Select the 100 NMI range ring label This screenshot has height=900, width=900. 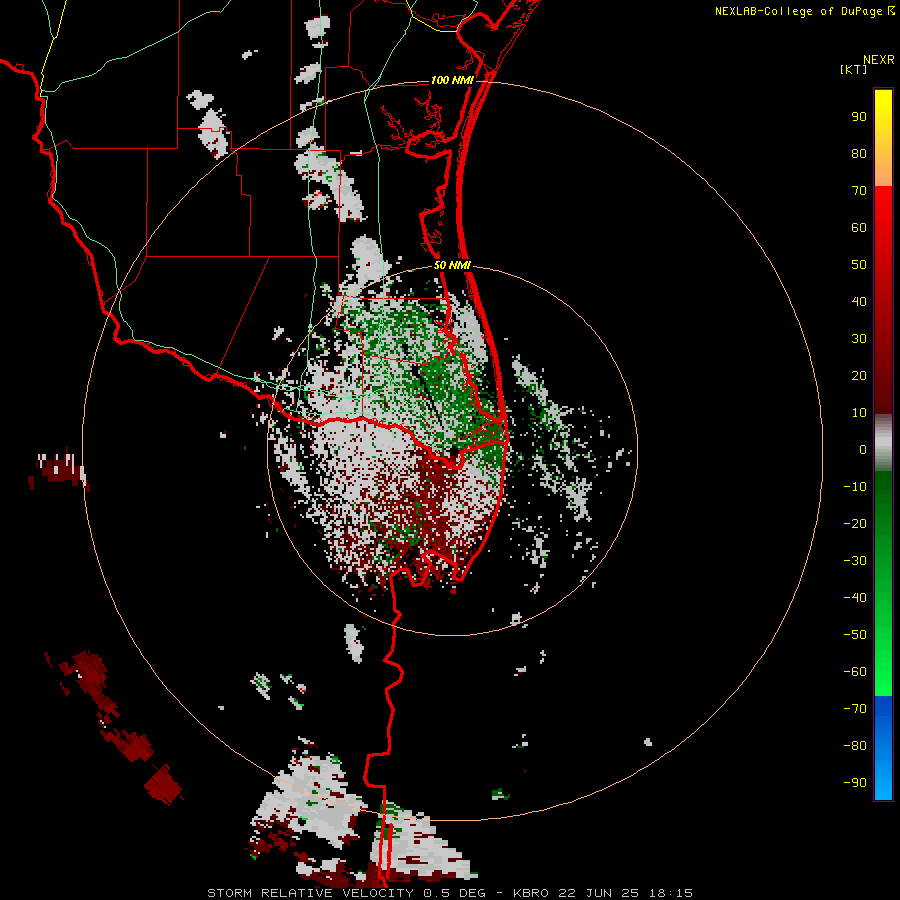click(452, 80)
